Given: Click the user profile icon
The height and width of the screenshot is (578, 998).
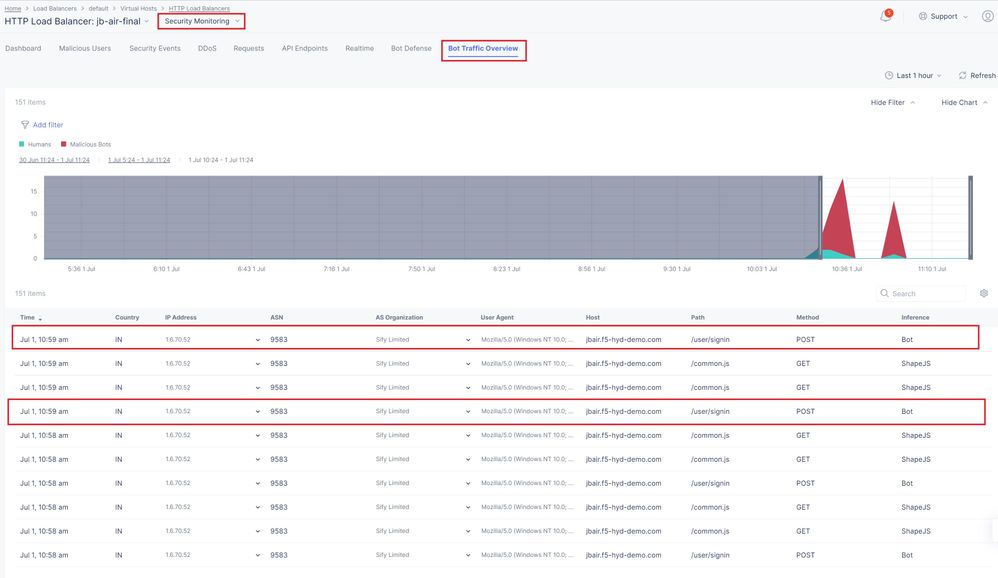Looking at the screenshot, I should coord(988,17).
